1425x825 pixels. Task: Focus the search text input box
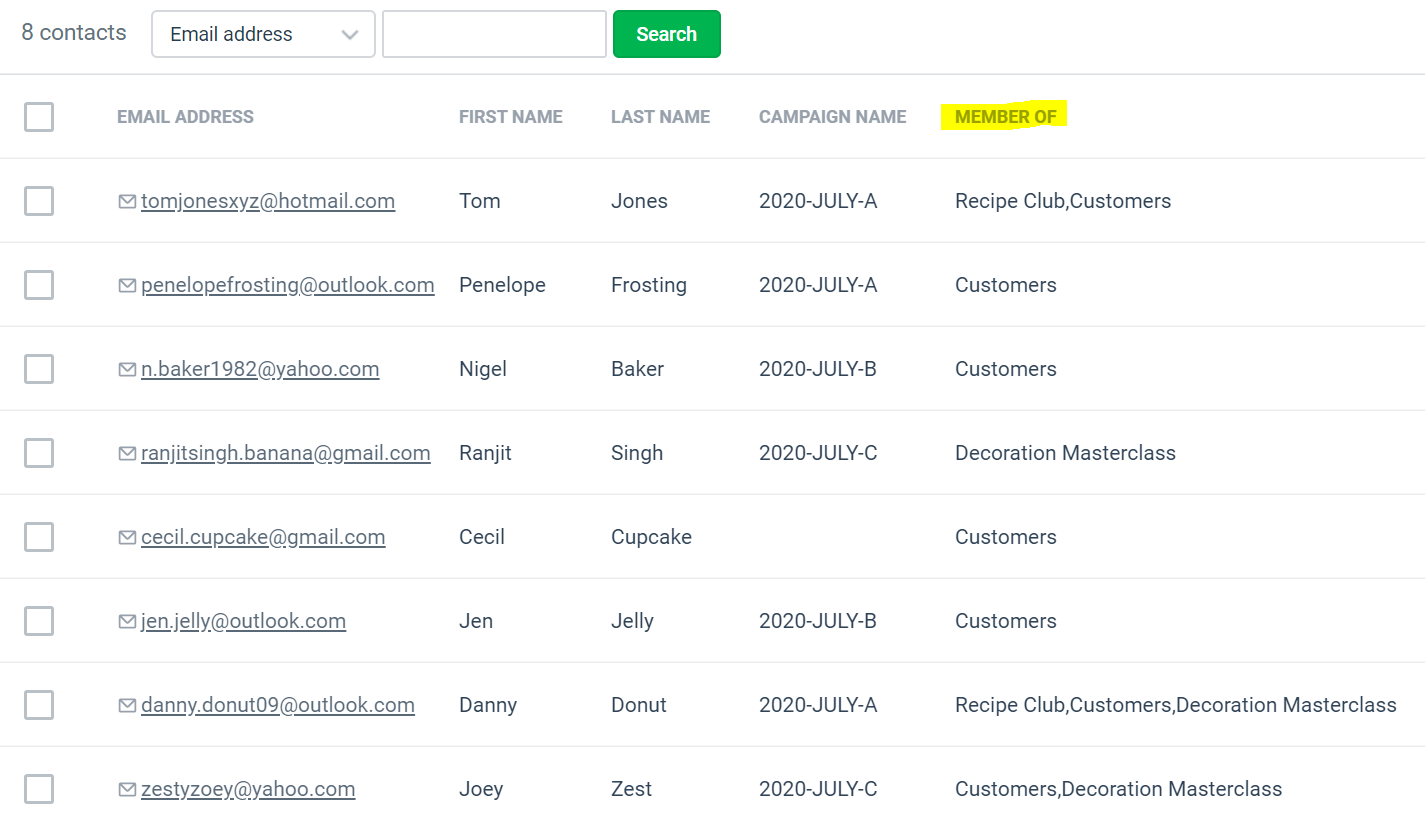pos(494,34)
